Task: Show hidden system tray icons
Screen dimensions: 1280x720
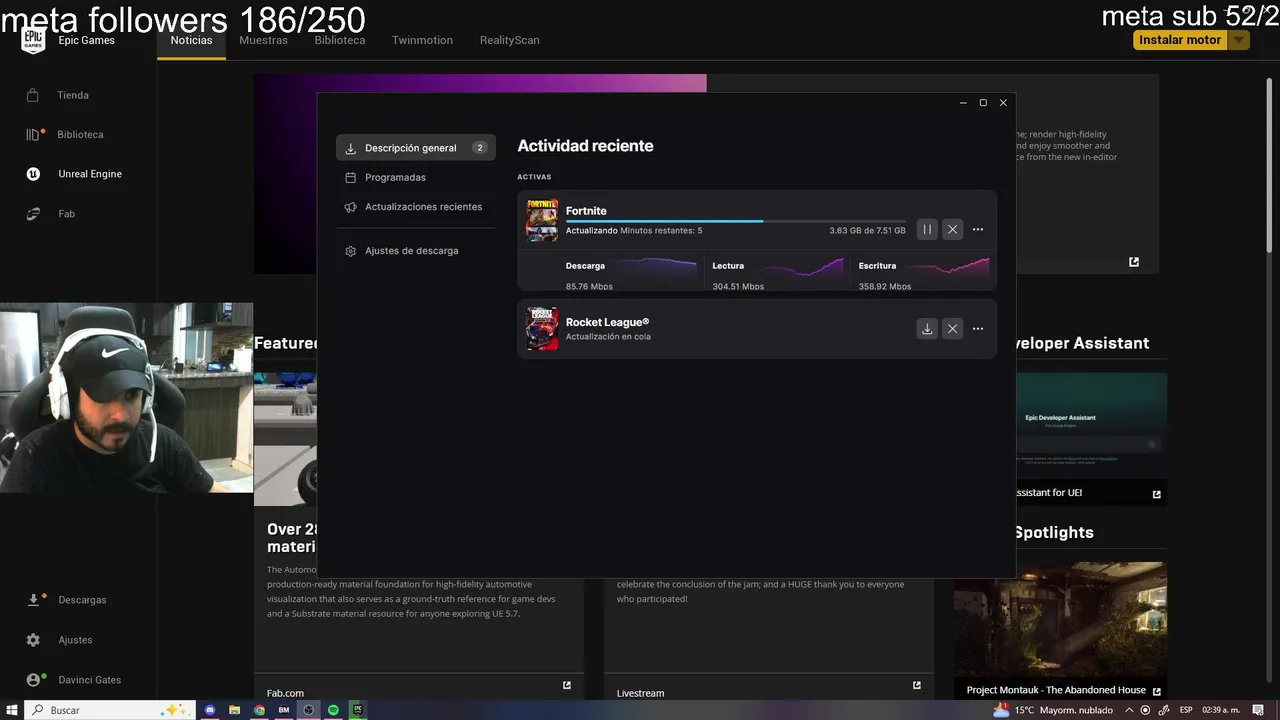Action: click(x=1129, y=710)
